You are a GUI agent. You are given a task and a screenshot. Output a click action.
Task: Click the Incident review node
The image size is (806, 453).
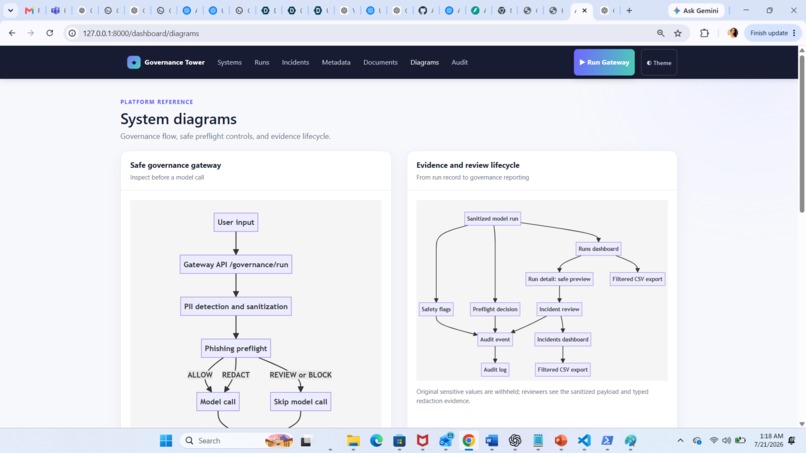click(559, 309)
